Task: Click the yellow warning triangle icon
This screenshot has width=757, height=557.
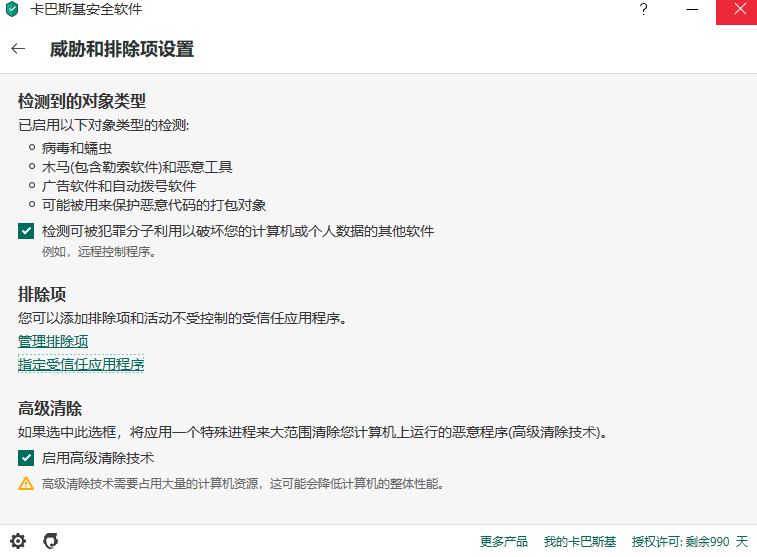Action: point(26,484)
